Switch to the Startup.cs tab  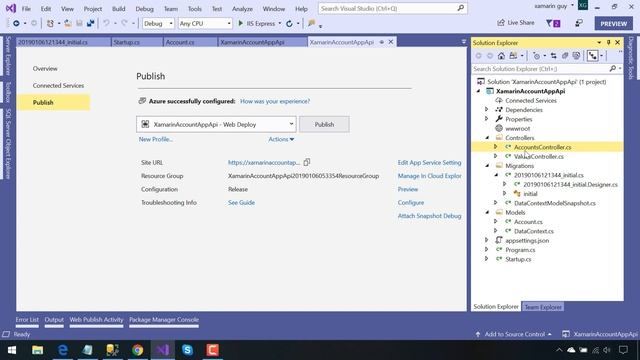click(x=137, y=42)
